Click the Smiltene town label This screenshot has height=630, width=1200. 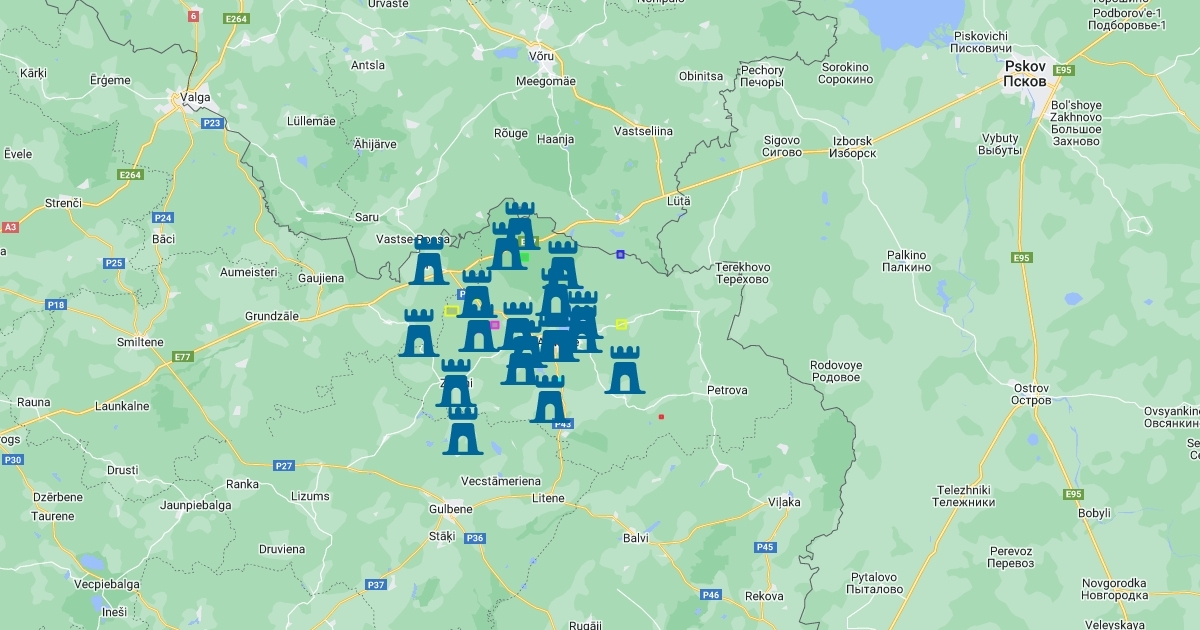(x=141, y=342)
